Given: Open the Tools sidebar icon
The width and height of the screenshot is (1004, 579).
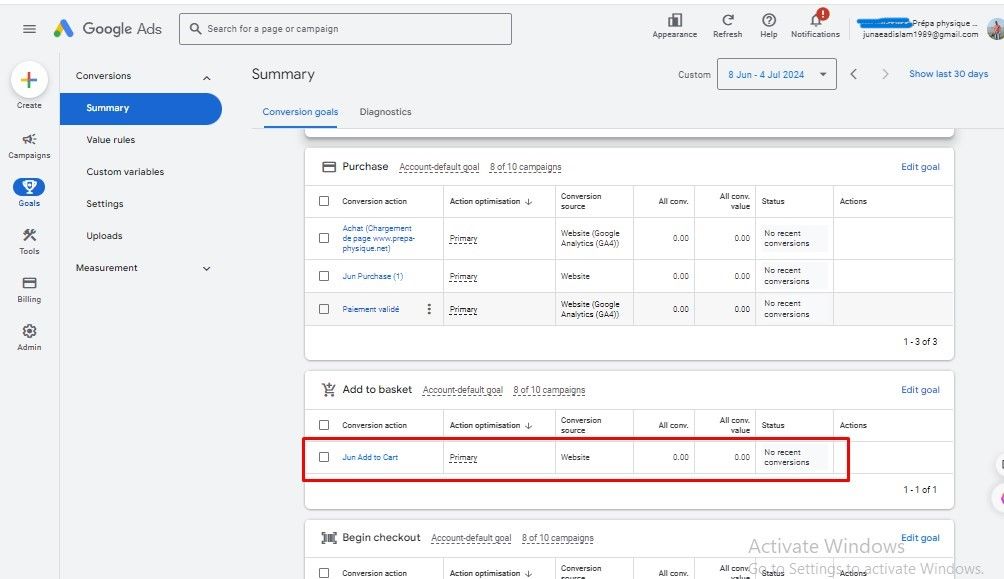Looking at the screenshot, I should (29, 240).
